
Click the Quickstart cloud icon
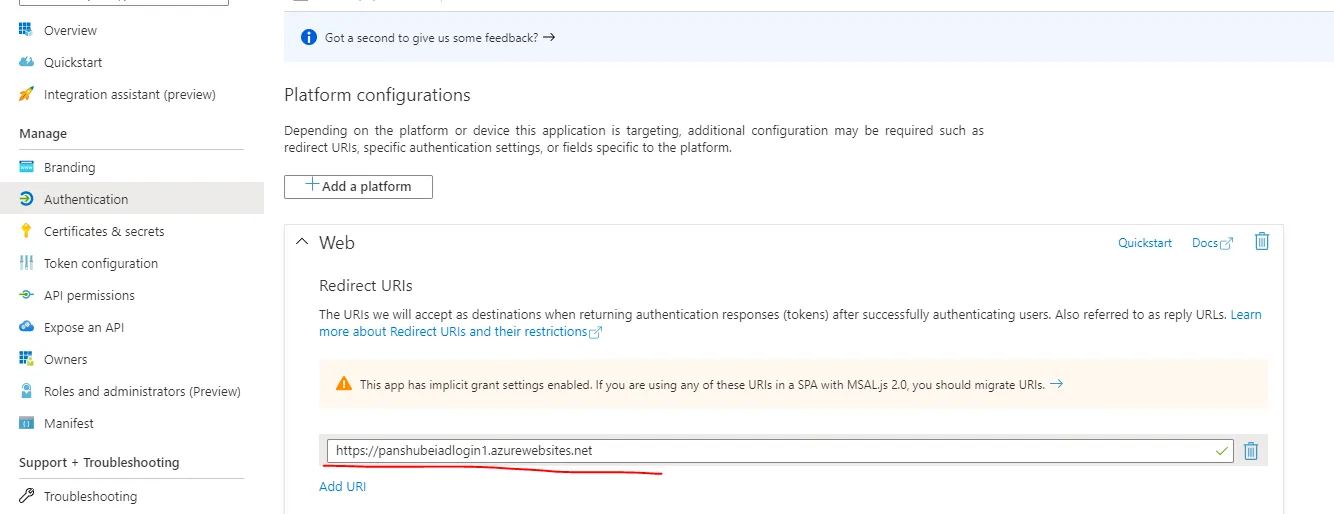tap(26, 62)
